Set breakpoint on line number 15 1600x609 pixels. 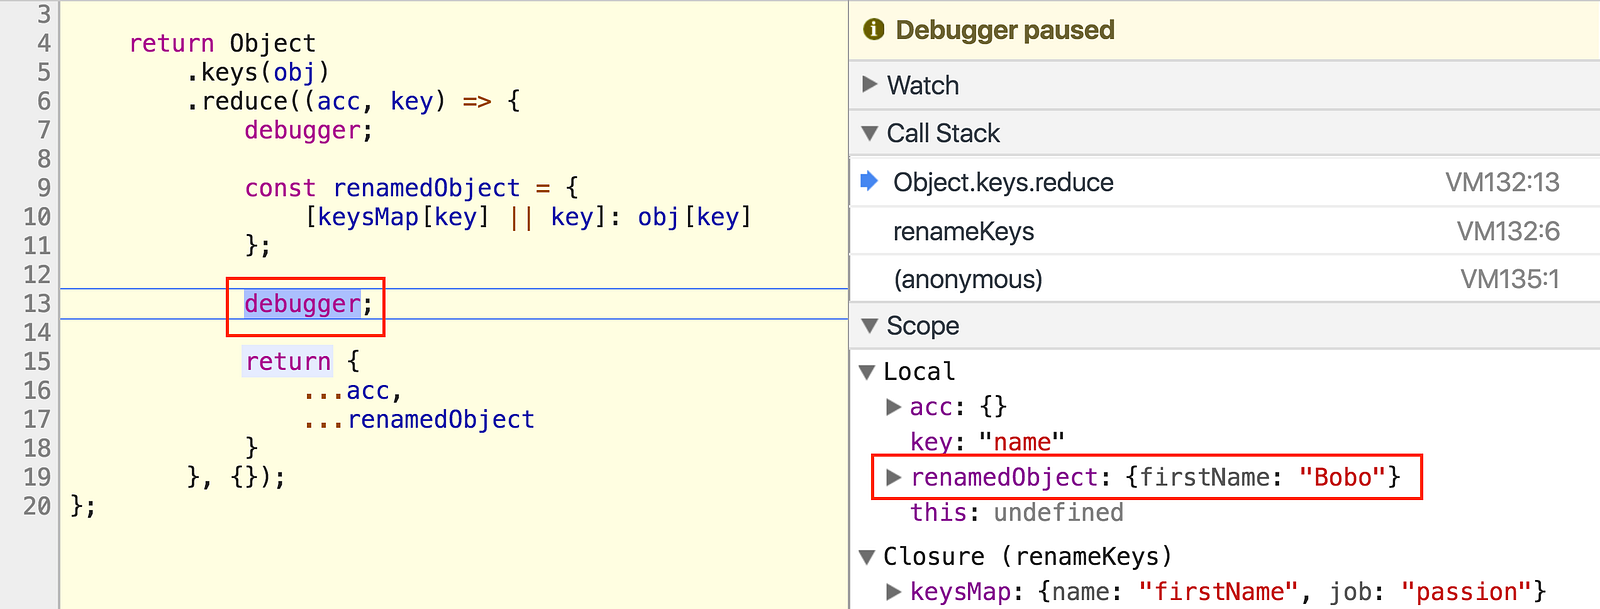point(37,361)
